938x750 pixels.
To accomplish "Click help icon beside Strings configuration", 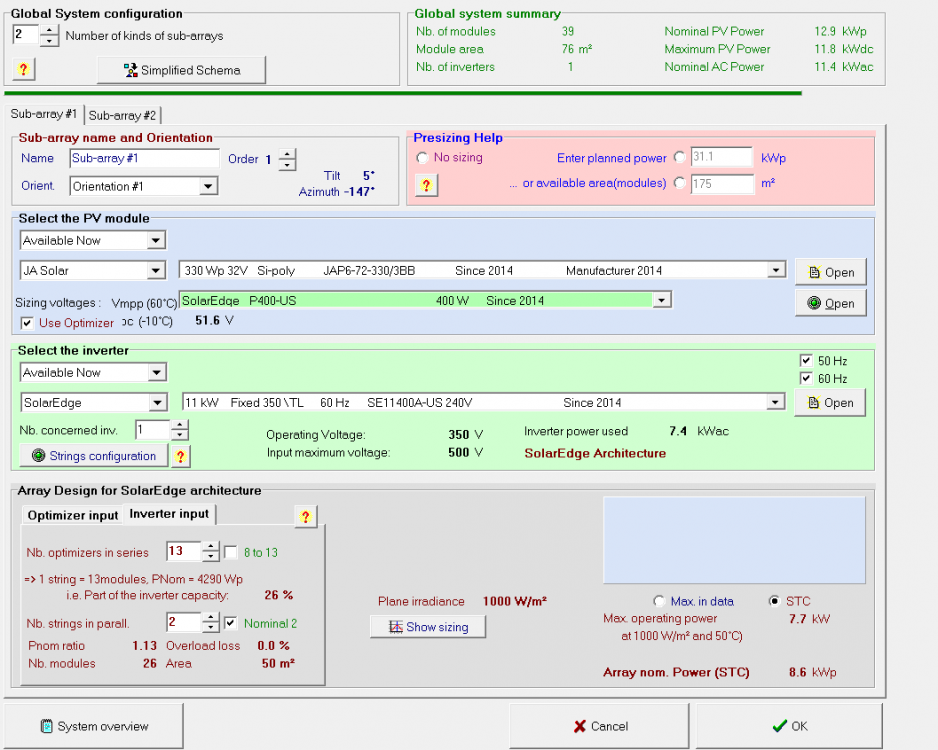I will click(x=181, y=456).
